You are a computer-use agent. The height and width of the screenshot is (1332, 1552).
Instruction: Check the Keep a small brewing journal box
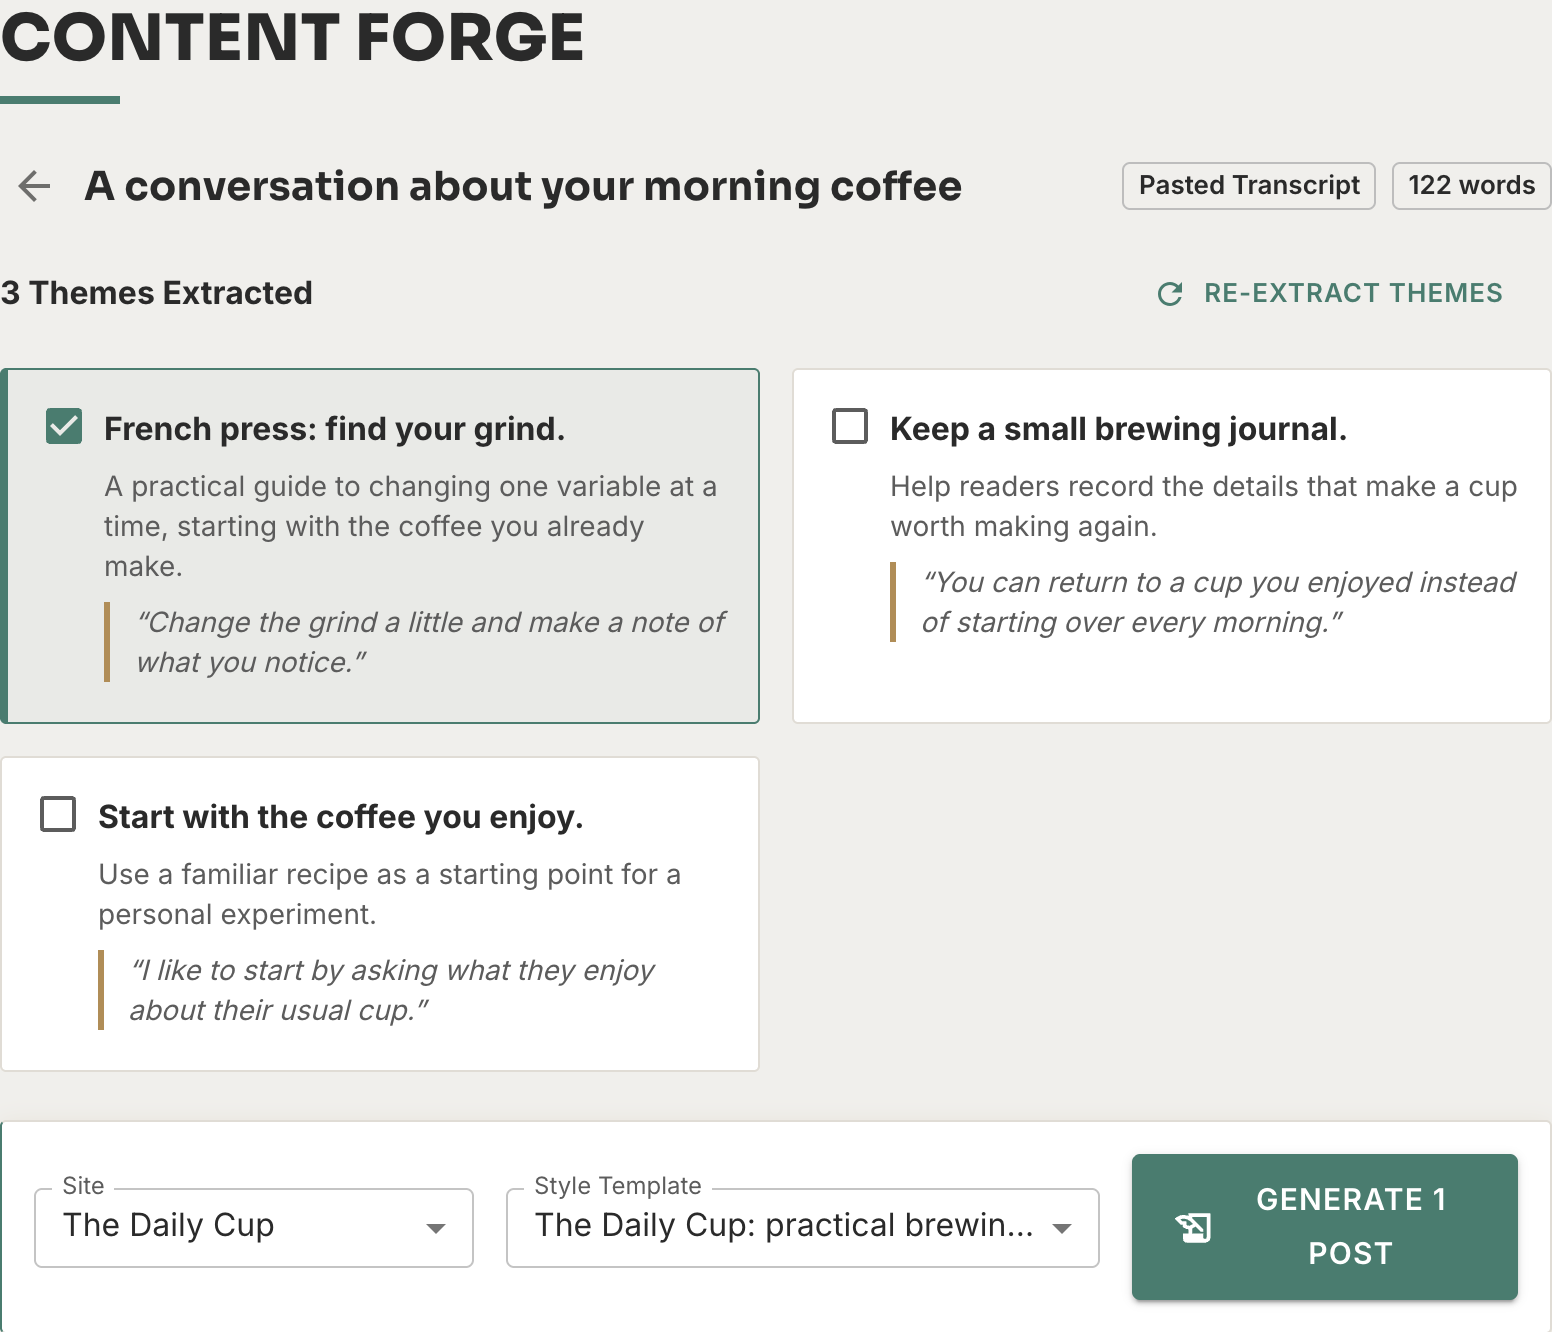[850, 426]
